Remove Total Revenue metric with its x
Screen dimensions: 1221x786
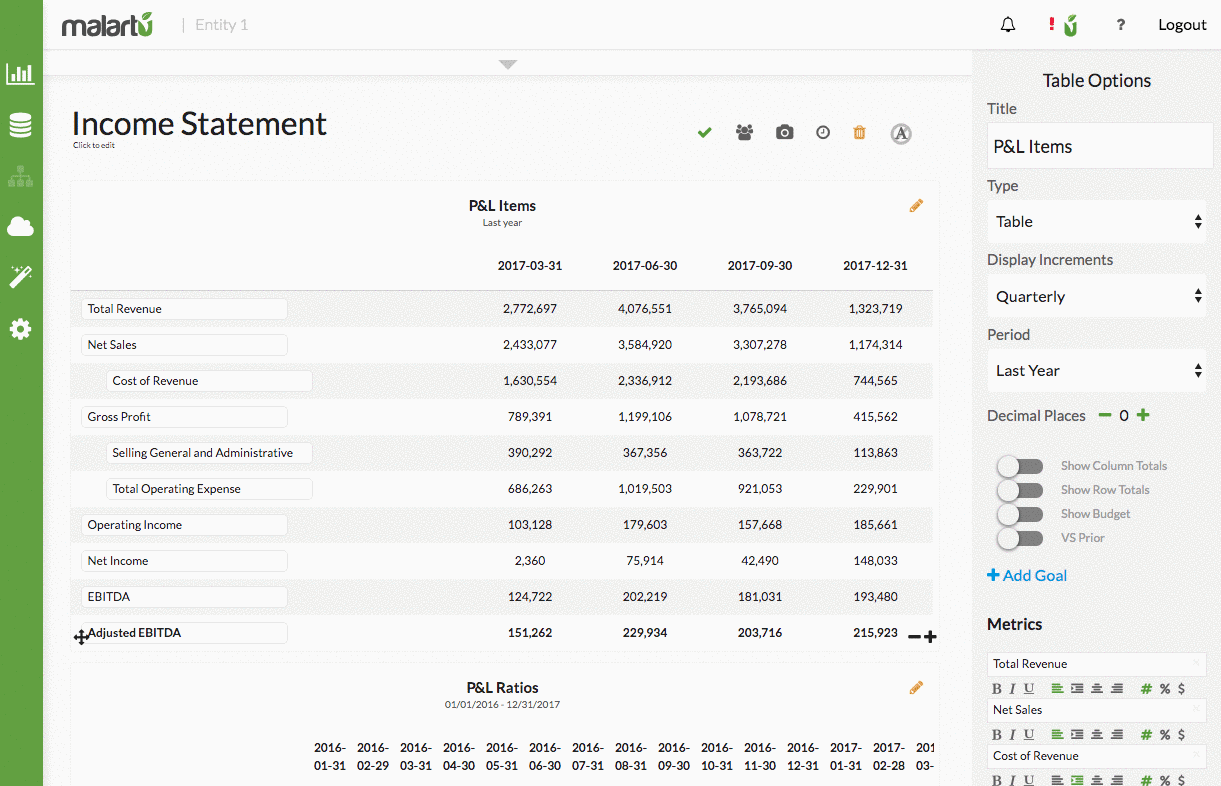click(1196, 663)
